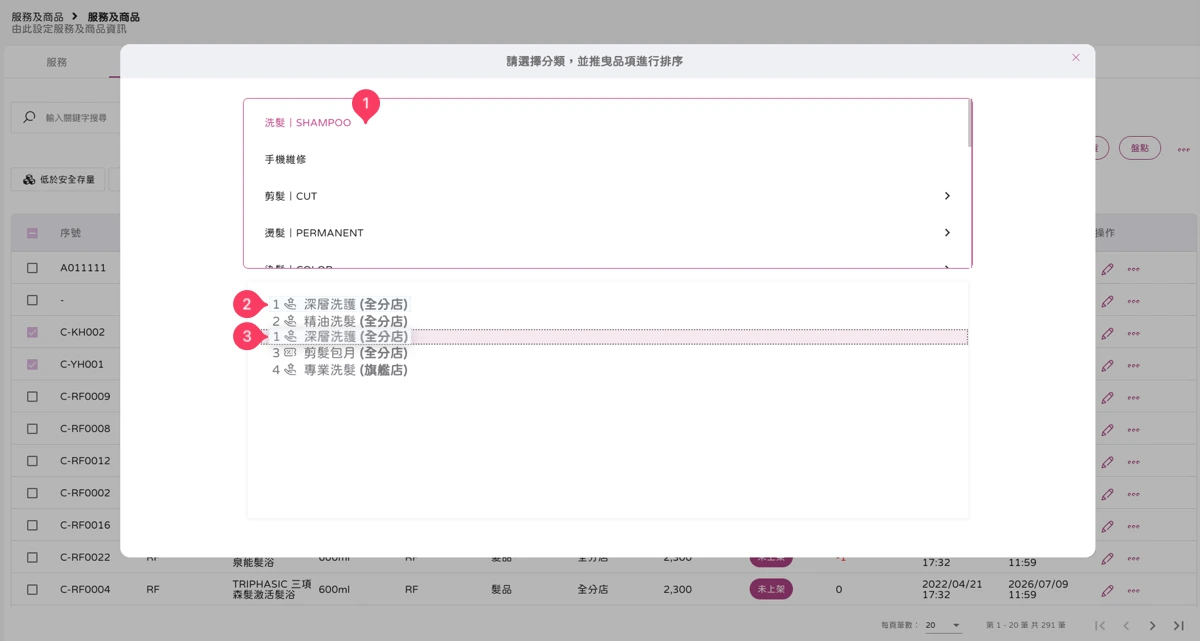Switch to the 服務 tab behind the dialog
The image size is (1200, 641).
(x=57, y=62)
